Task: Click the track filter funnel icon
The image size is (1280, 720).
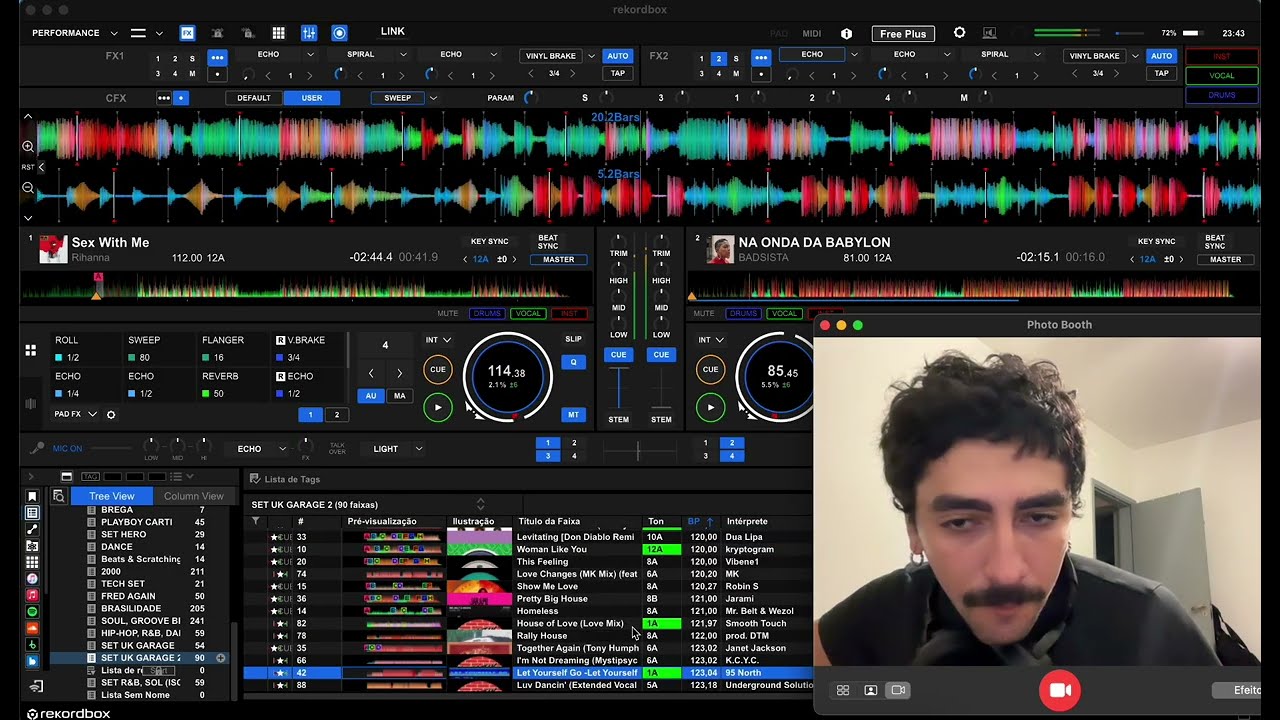Action: 255,521
